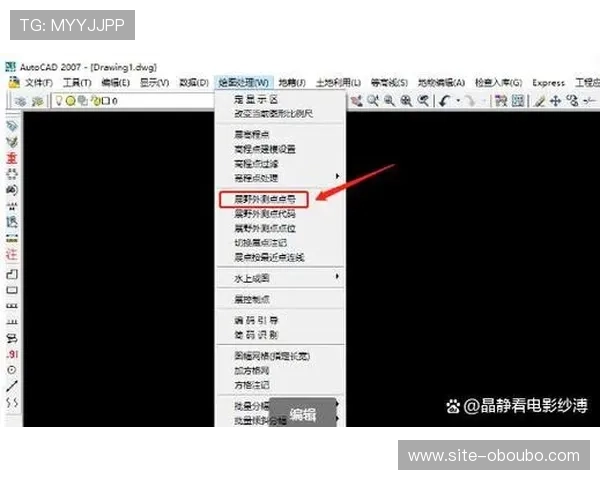Viewport: 600px width, 480px height.
Task: Click the layer properties manager icon
Action: coord(21,101)
